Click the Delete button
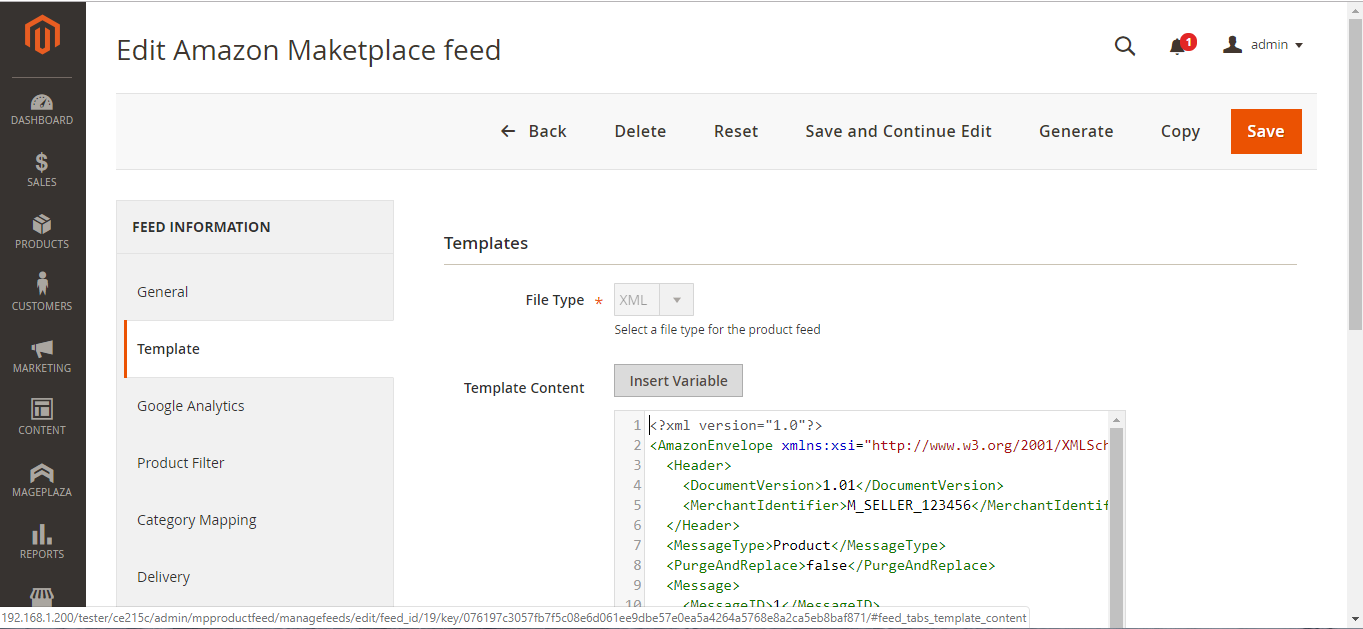 [640, 131]
